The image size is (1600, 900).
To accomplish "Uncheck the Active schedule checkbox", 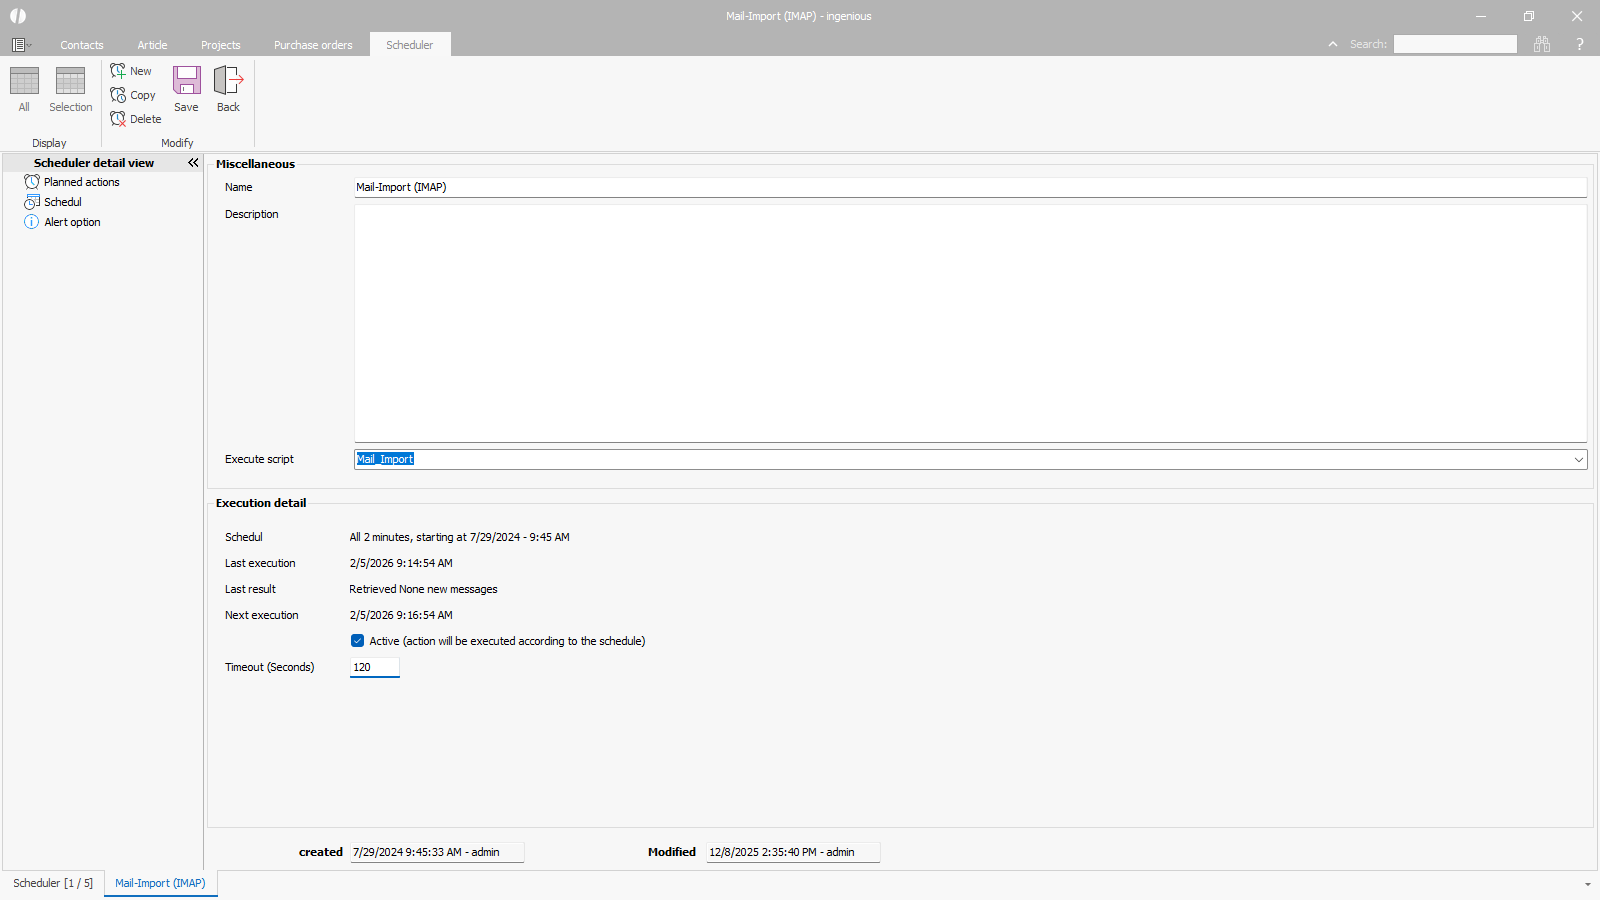I will click(357, 641).
